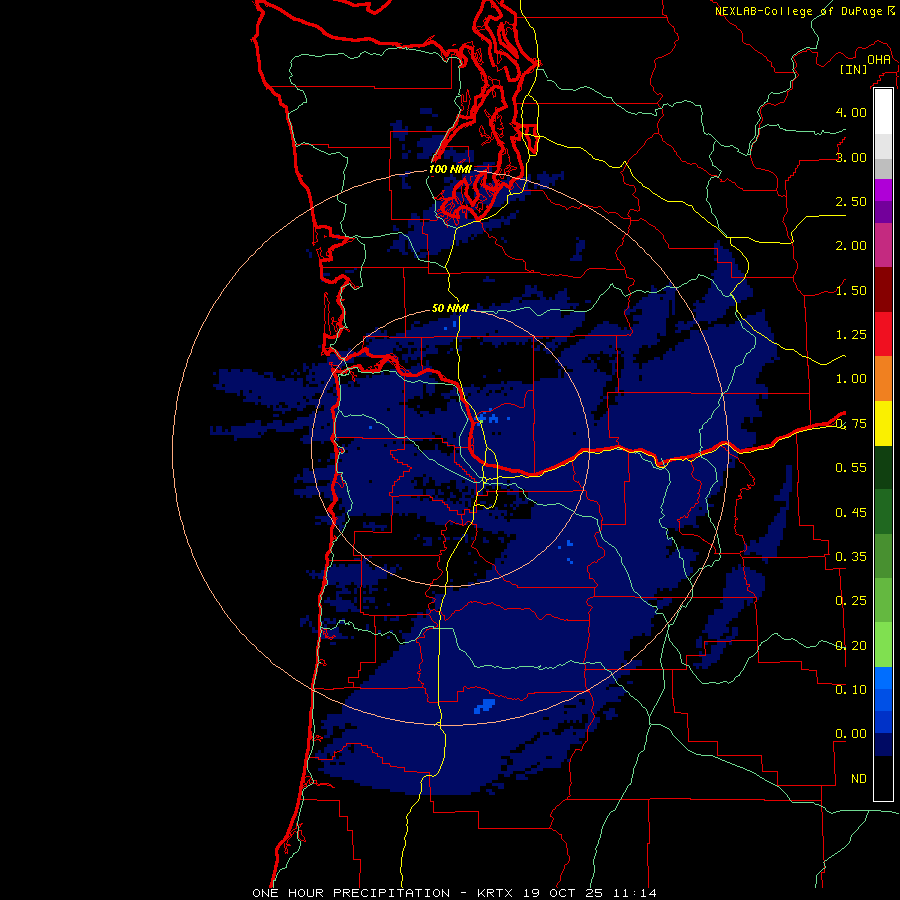Click the ND legend label

pyautogui.click(x=859, y=778)
